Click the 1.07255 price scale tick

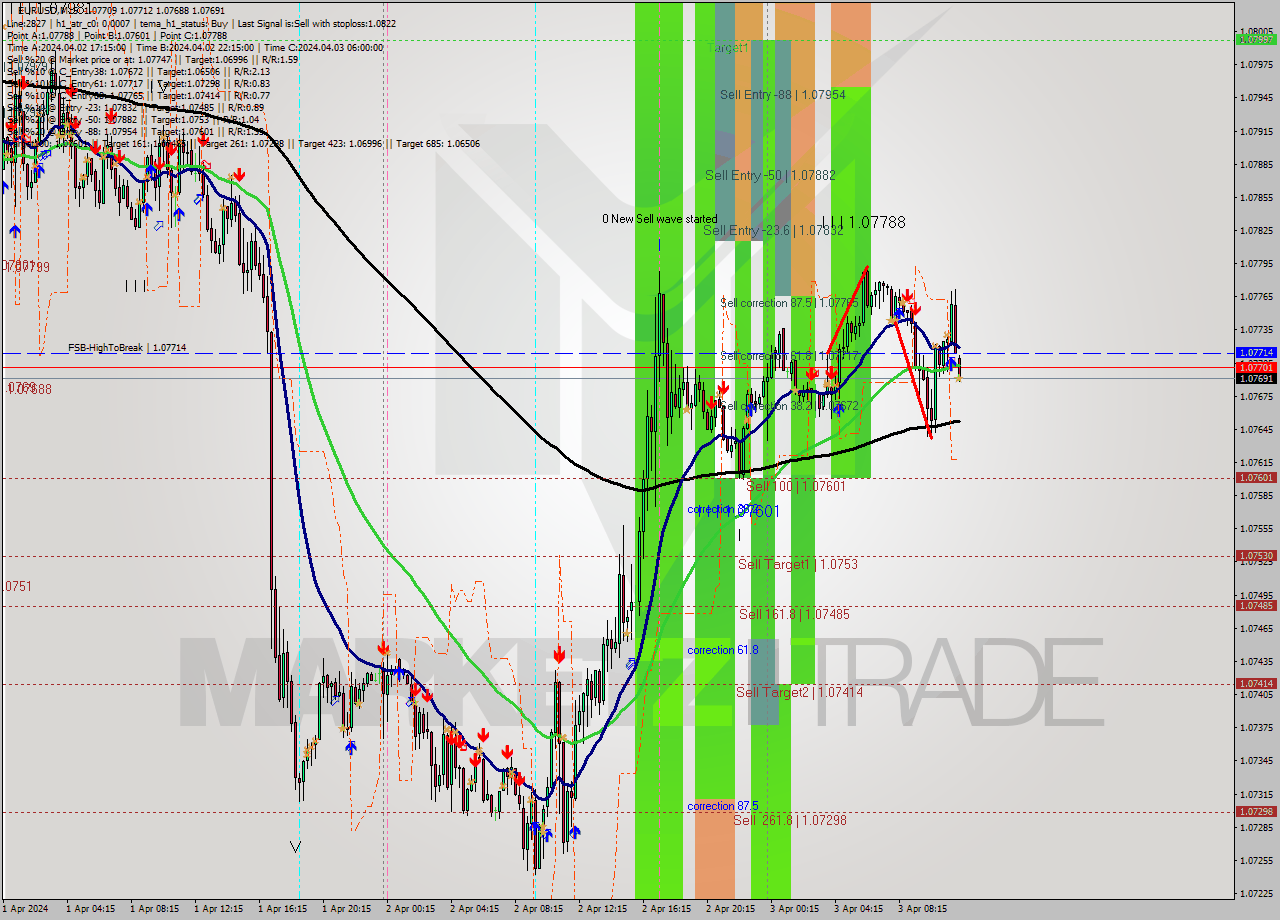point(1256,860)
